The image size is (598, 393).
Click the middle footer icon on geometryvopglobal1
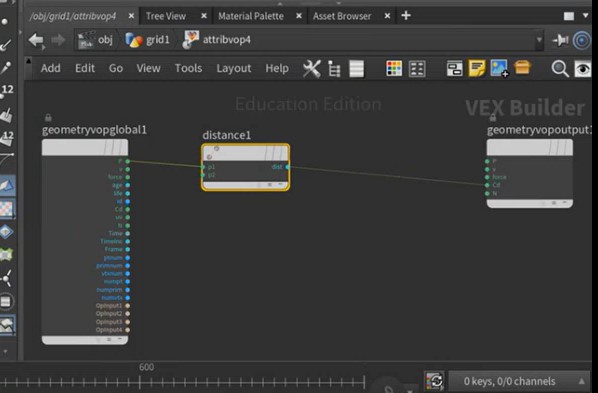coord(109,339)
